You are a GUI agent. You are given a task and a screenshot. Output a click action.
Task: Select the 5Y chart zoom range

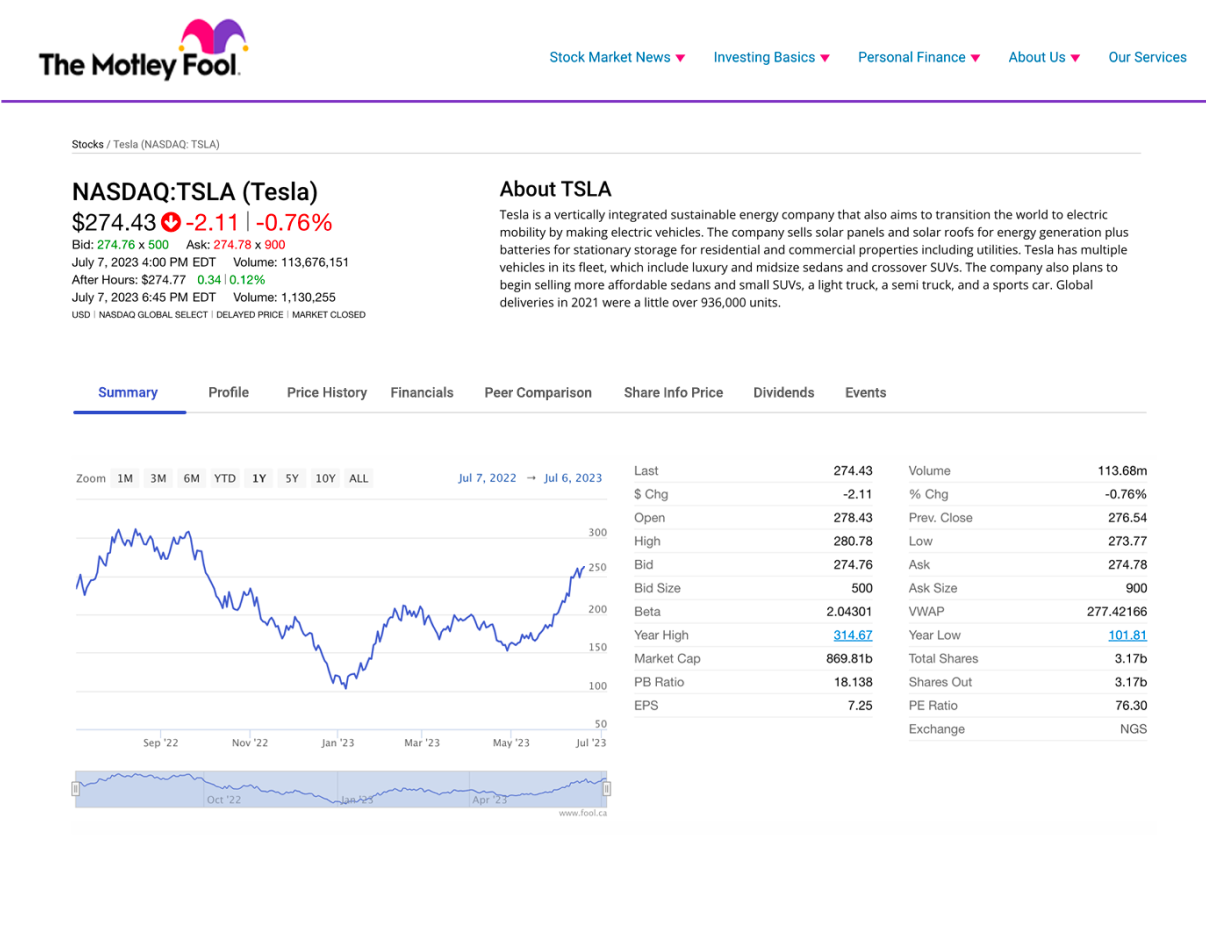click(291, 478)
